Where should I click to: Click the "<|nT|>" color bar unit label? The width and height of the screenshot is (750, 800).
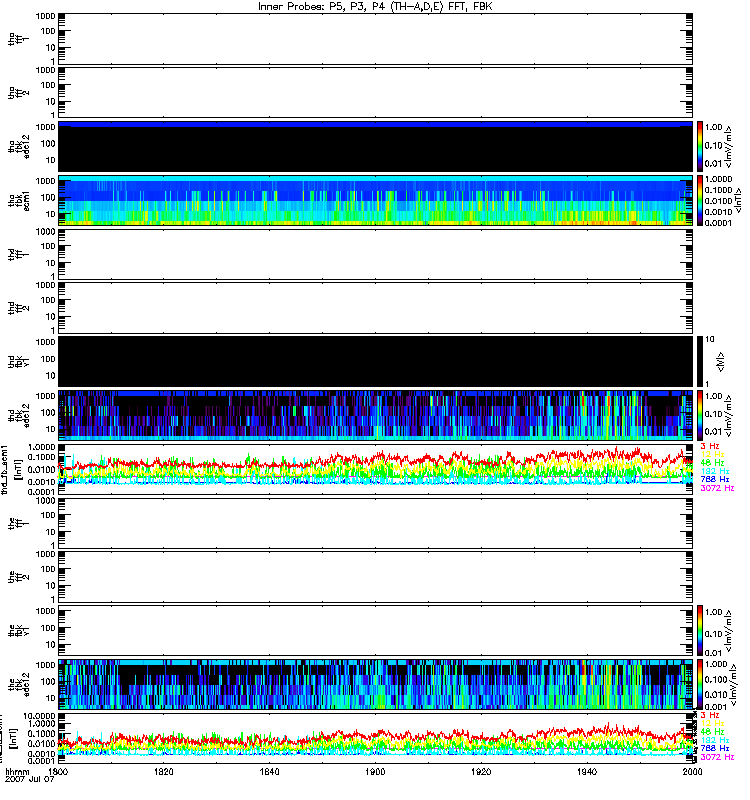click(x=738, y=200)
